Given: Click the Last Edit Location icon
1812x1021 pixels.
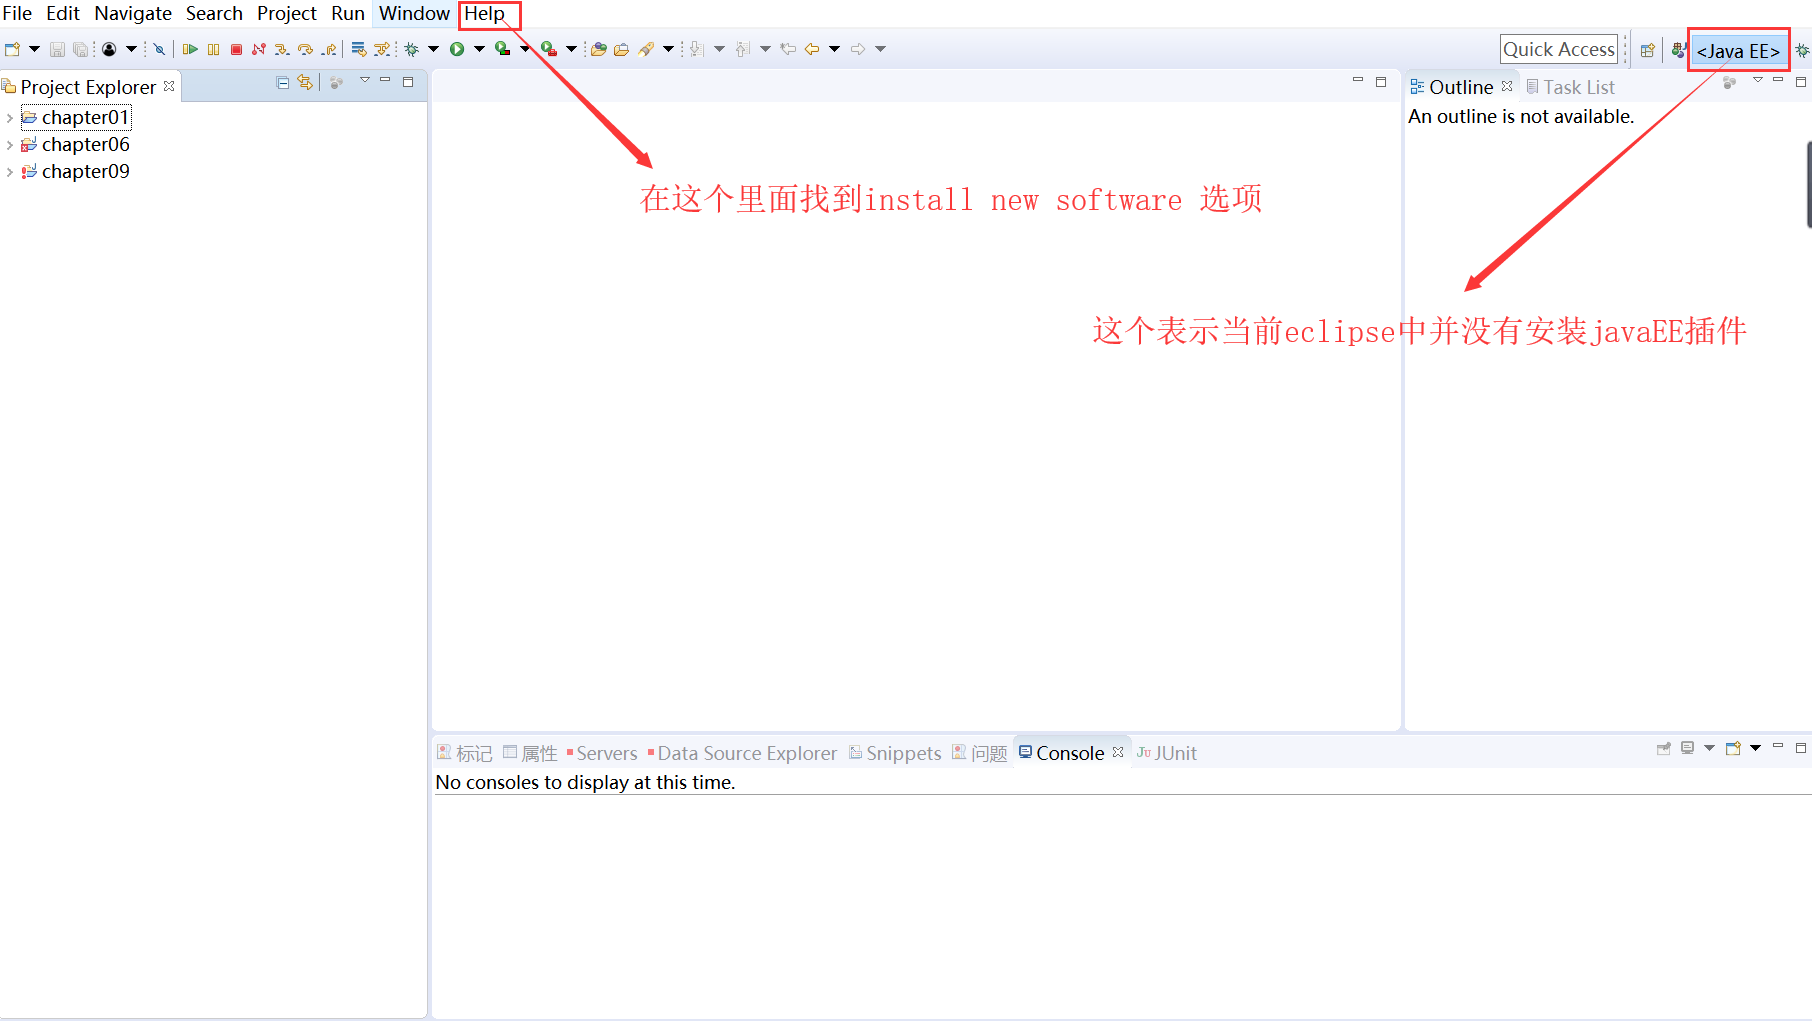Looking at the screenshot, I should pos(788,49).
